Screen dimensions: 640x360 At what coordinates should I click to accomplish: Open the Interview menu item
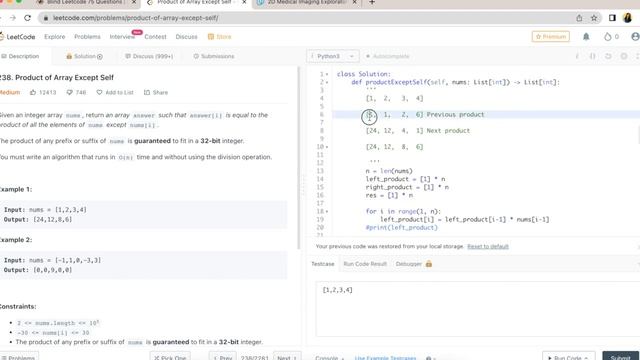tap(122, 37)
